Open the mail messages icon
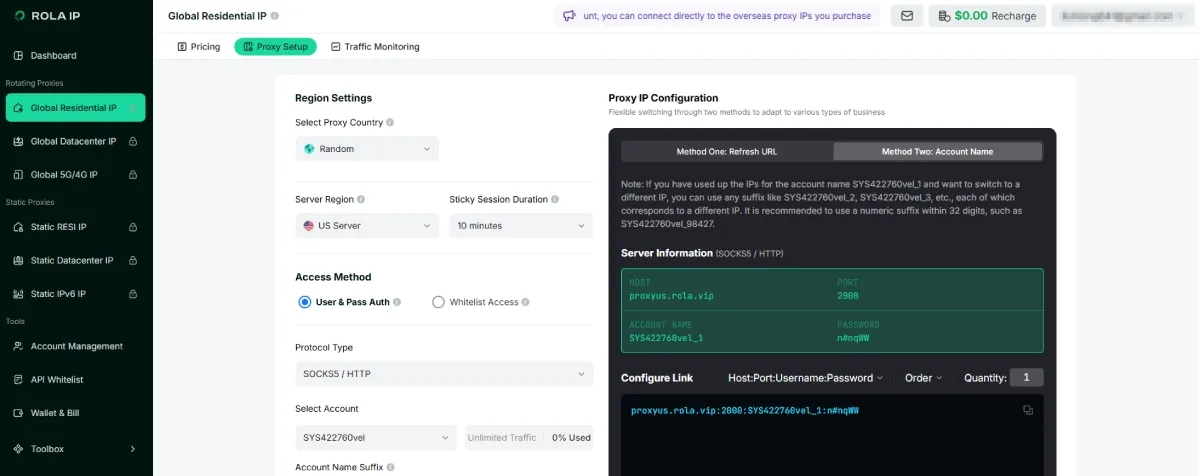The image size is (1200, 476). [x=907, y=16]
